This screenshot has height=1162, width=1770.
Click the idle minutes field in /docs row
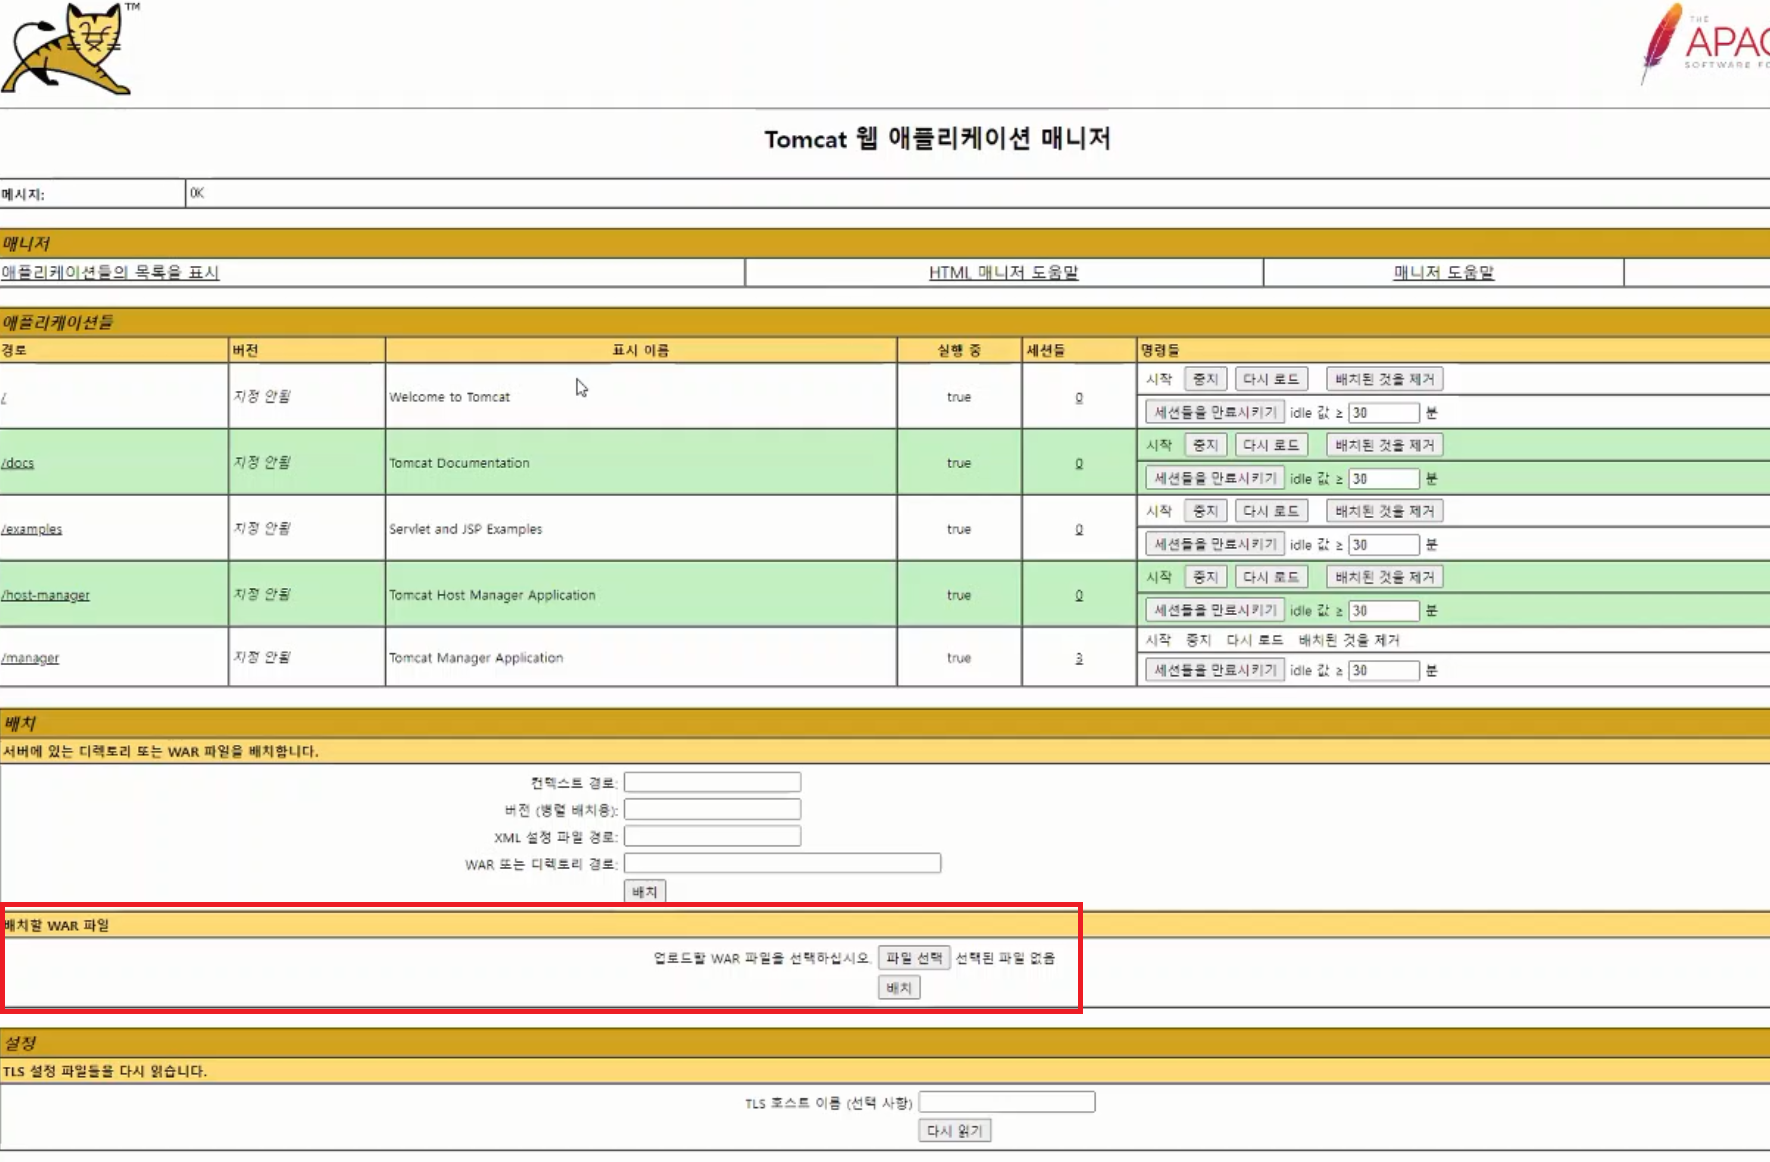tap(1384, 478)
